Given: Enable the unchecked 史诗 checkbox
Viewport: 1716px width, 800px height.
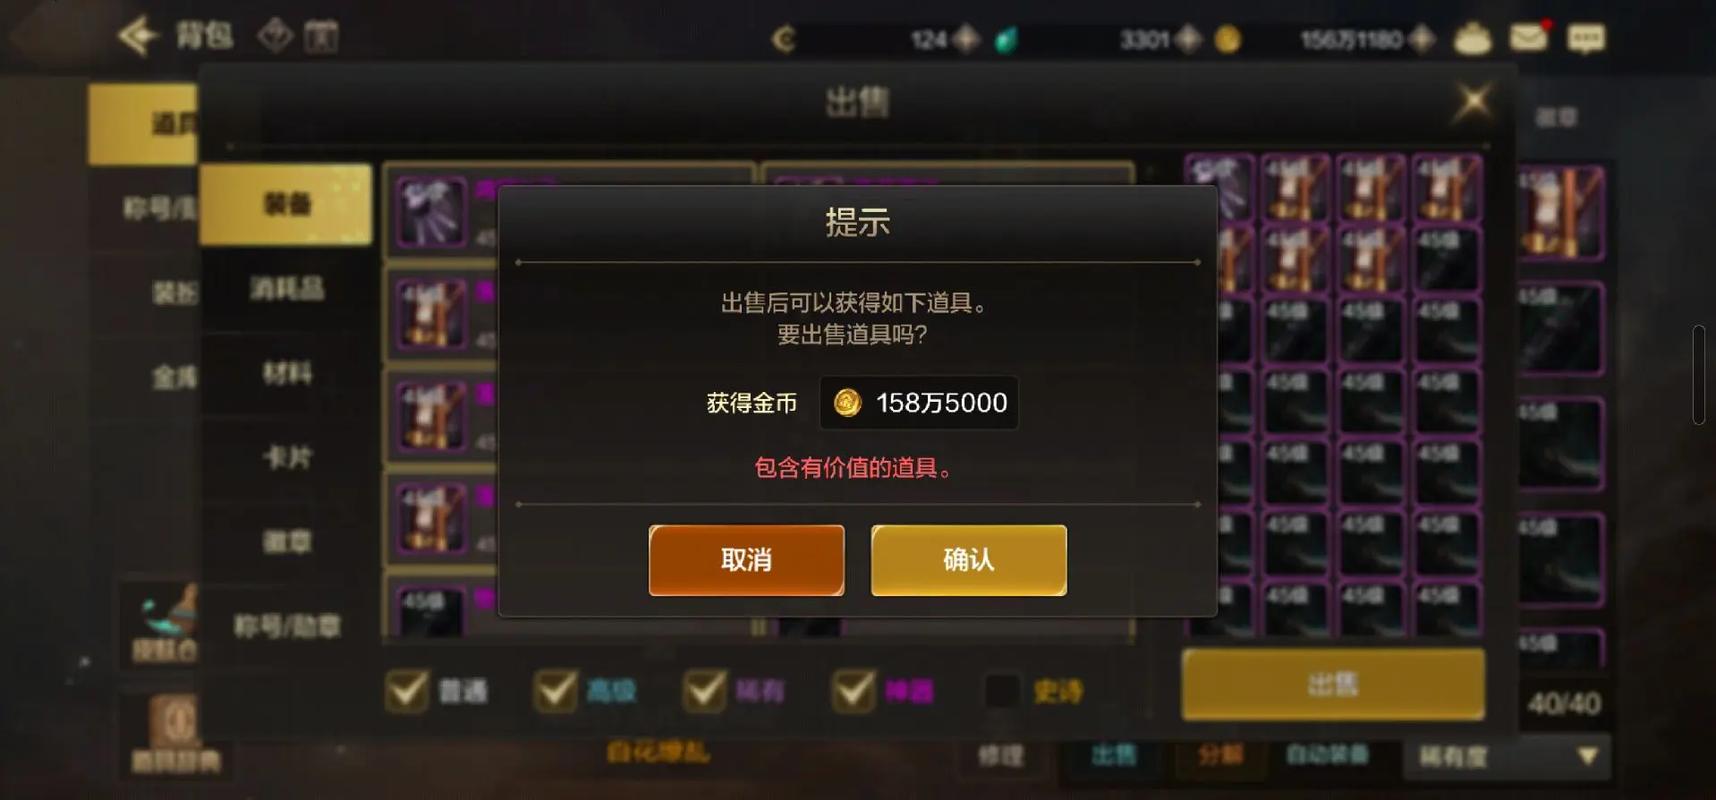Looking at the screenshot, I should pyautogui.click(x=1001, y=690).
